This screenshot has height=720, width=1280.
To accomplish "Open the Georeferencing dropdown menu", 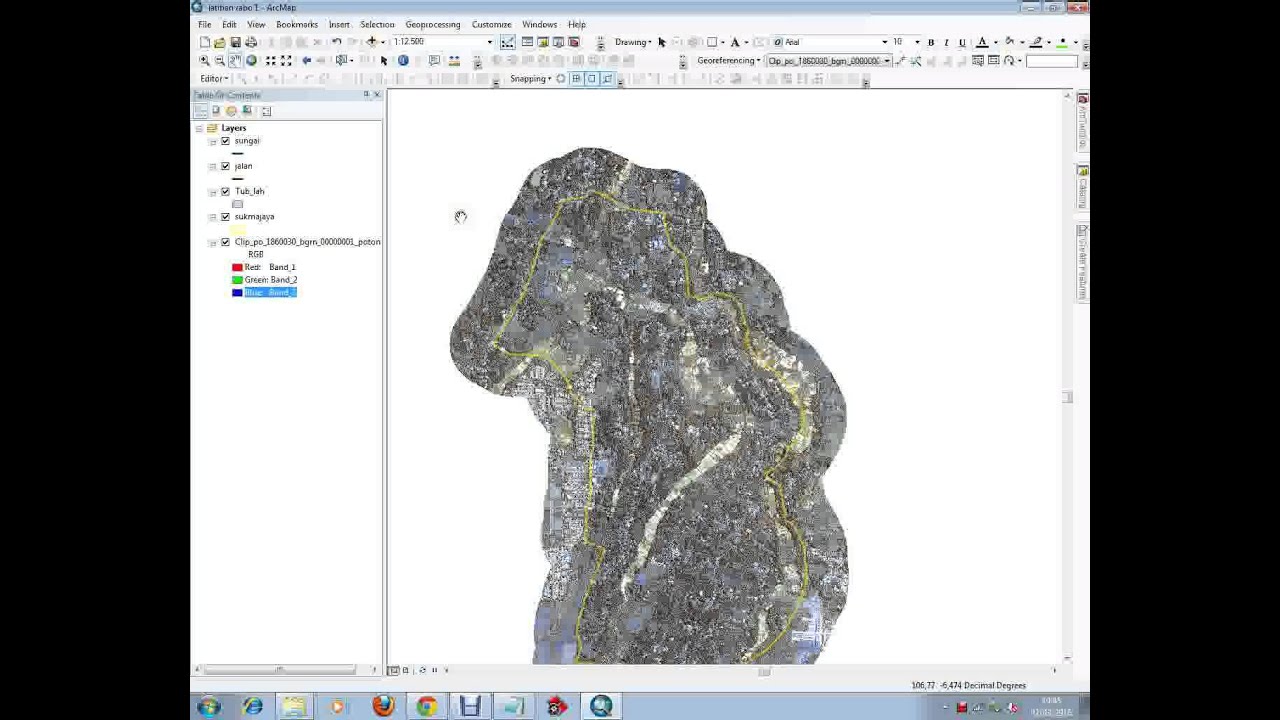I will coord(729,60).
